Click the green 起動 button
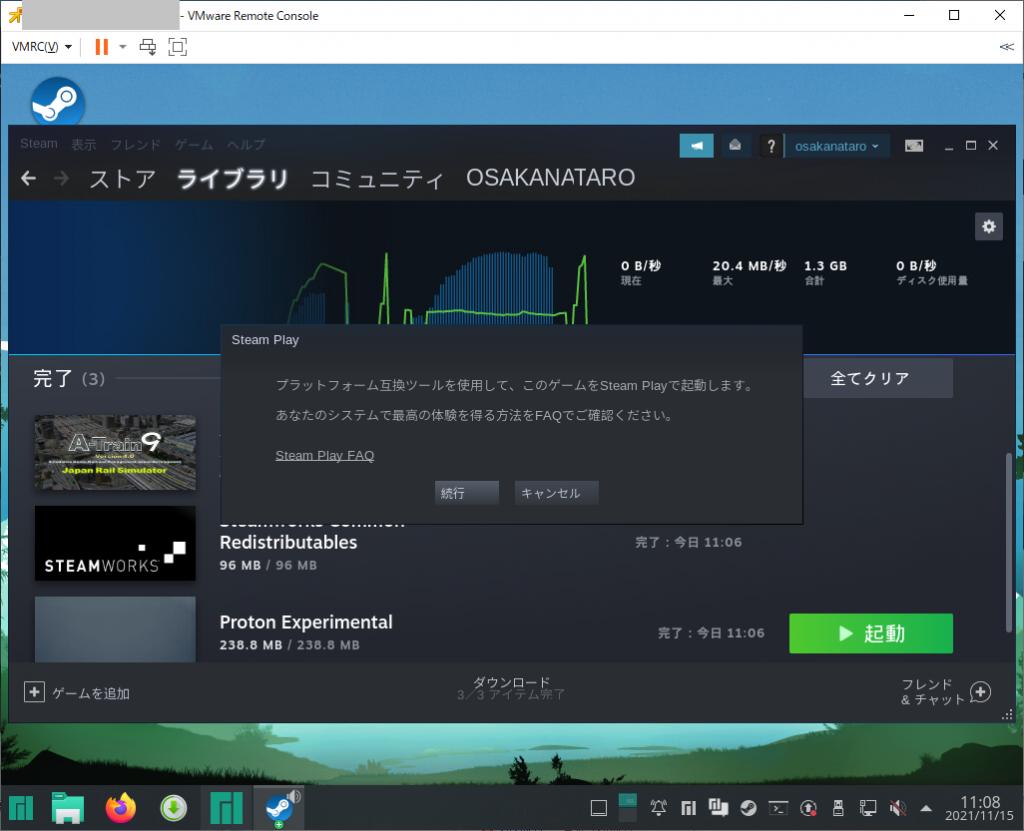This screenshot has height=831, width=1024. 871,633
